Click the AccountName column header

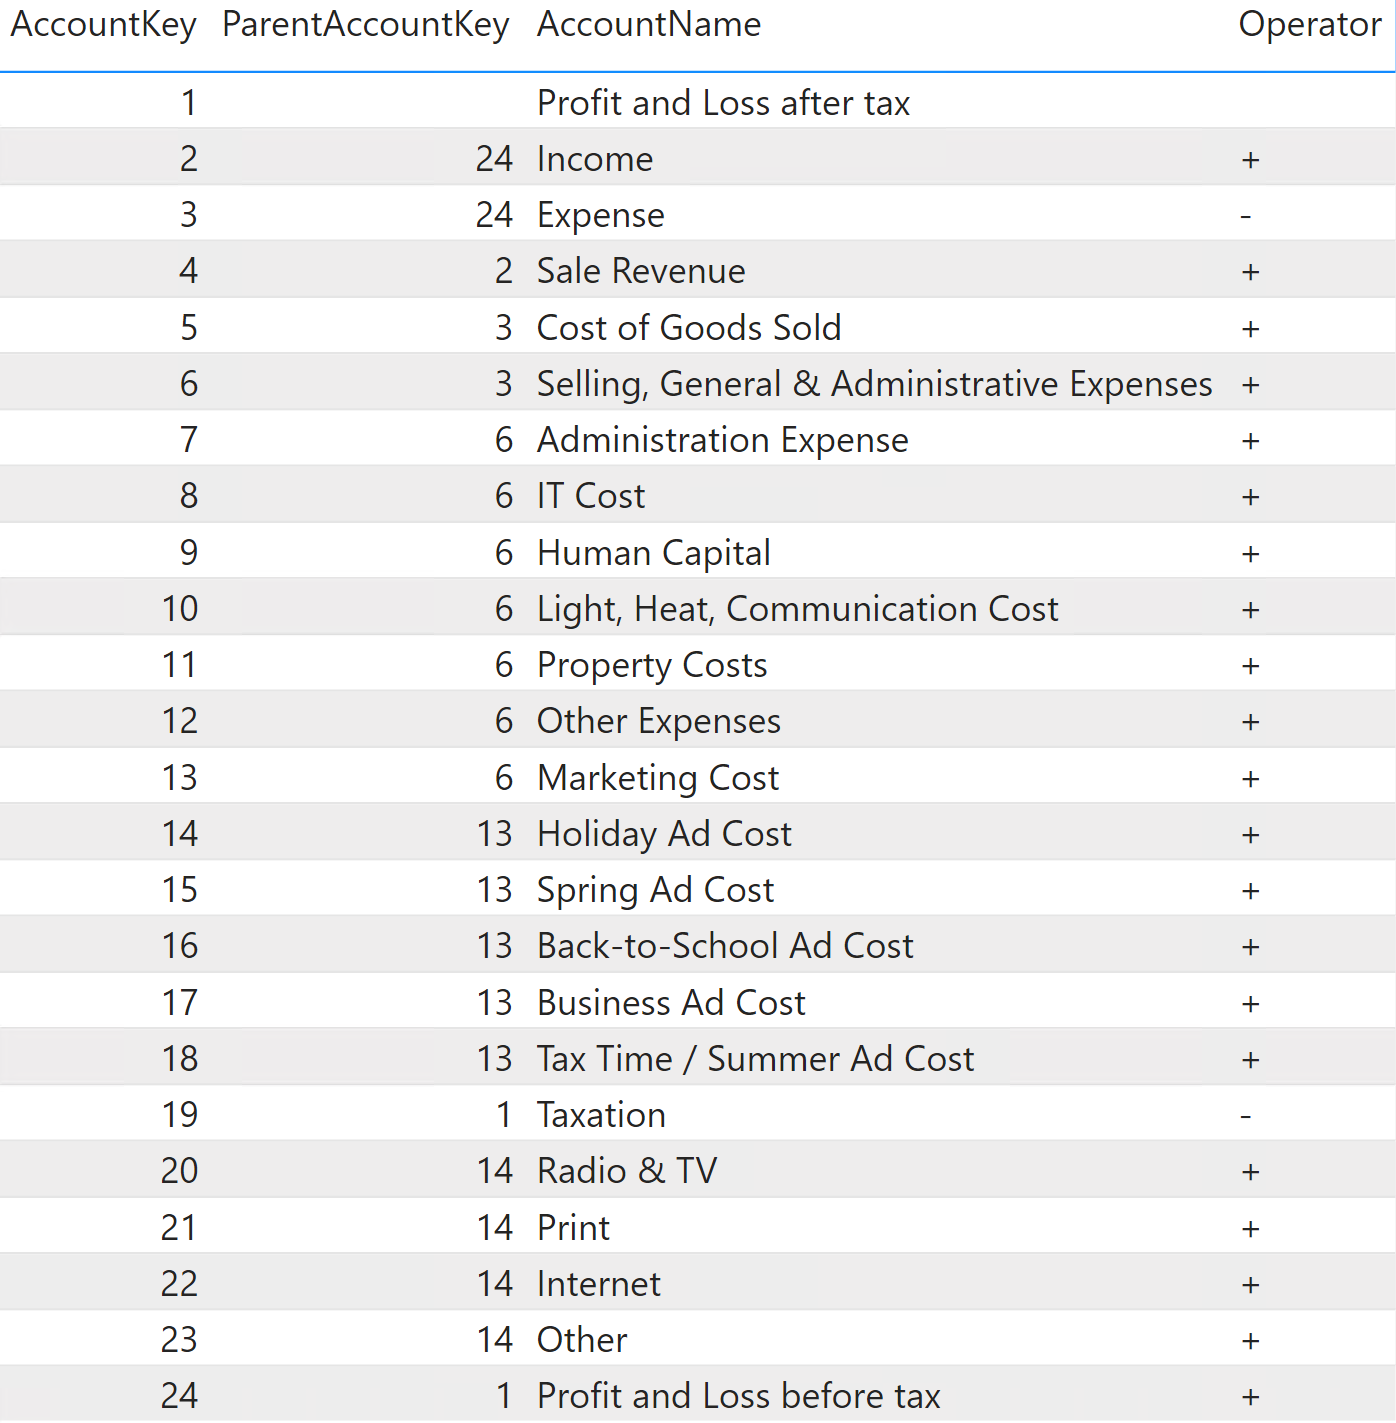649,25
